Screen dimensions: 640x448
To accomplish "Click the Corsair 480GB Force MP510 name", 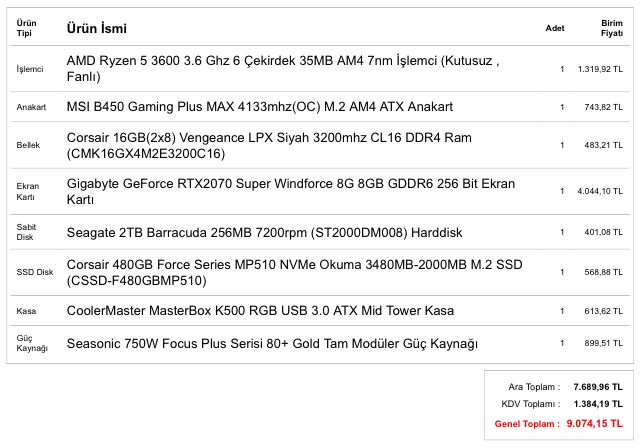I will click(x=294, y=272).
